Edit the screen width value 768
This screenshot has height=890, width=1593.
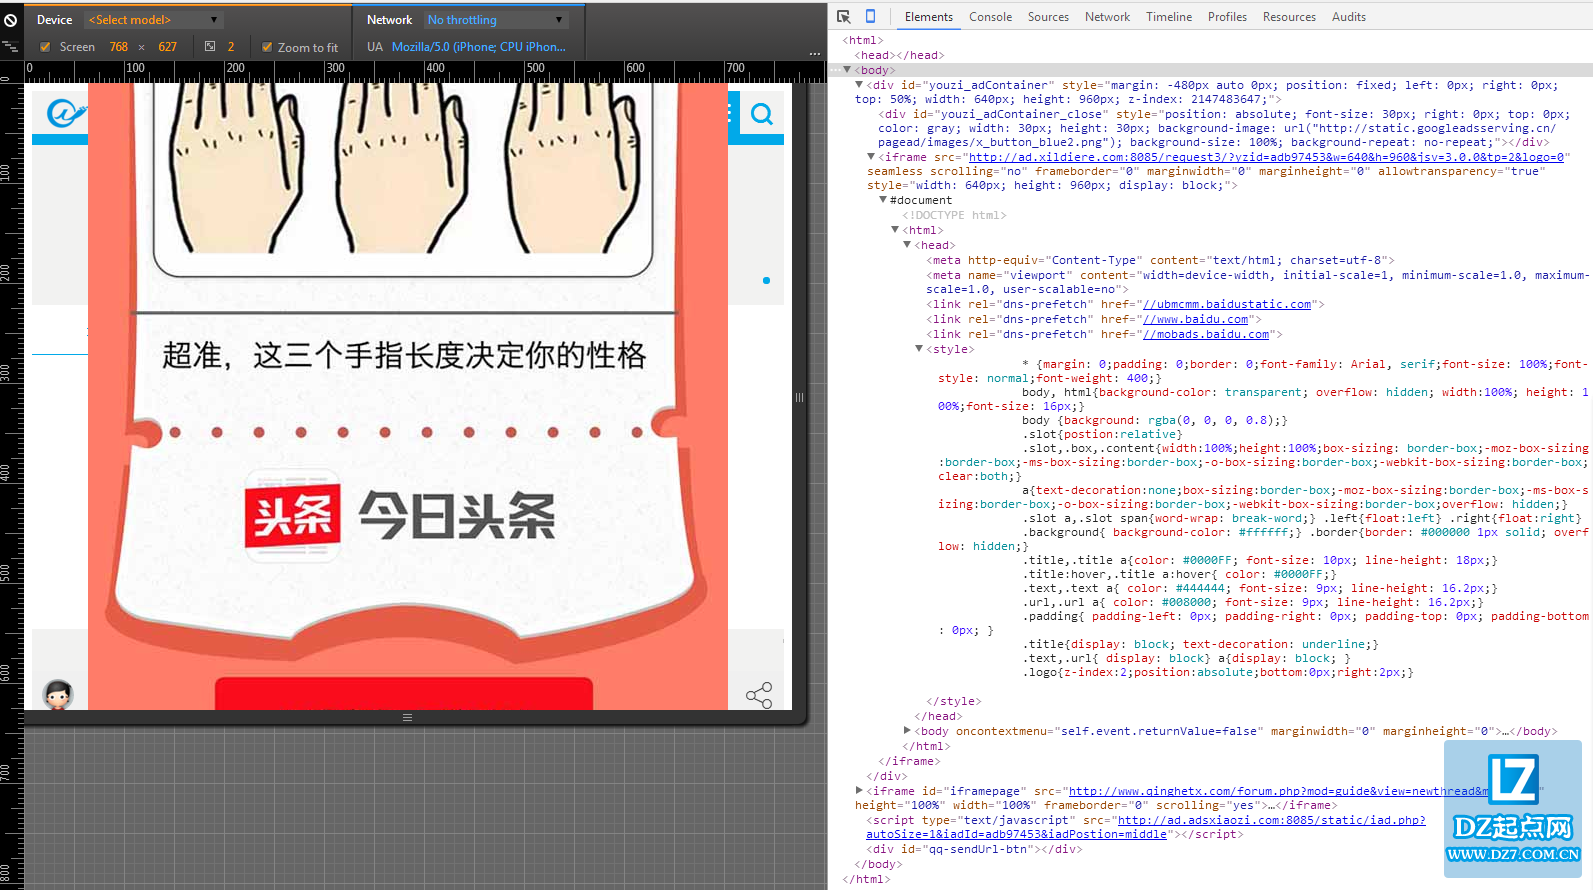(119, 47)
